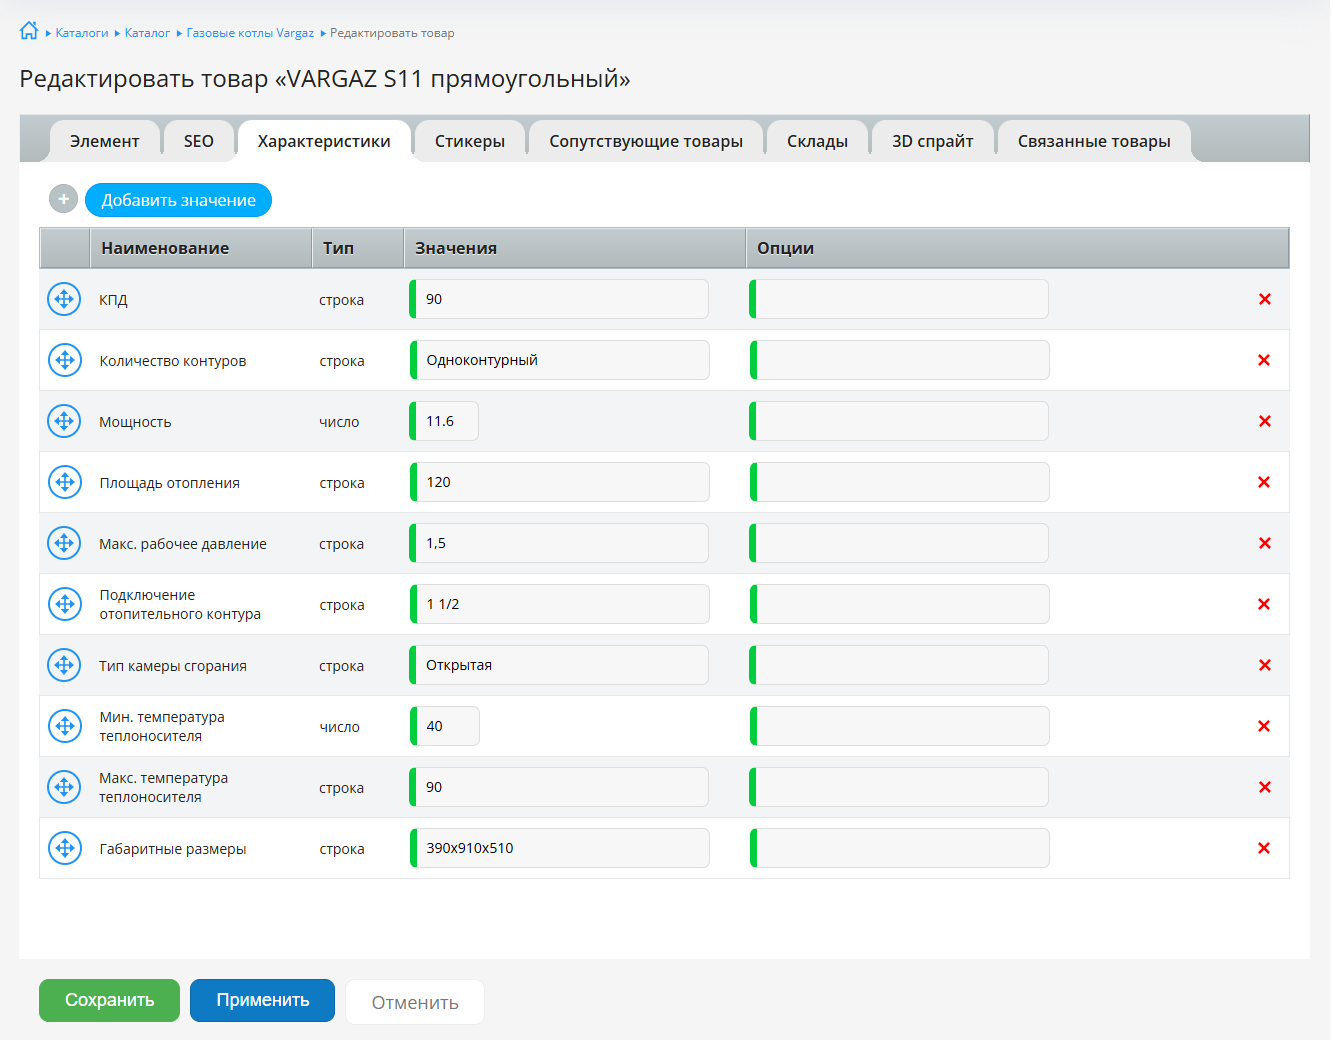Delete Мин. температура теплоносителя row

pos(1264,726)
